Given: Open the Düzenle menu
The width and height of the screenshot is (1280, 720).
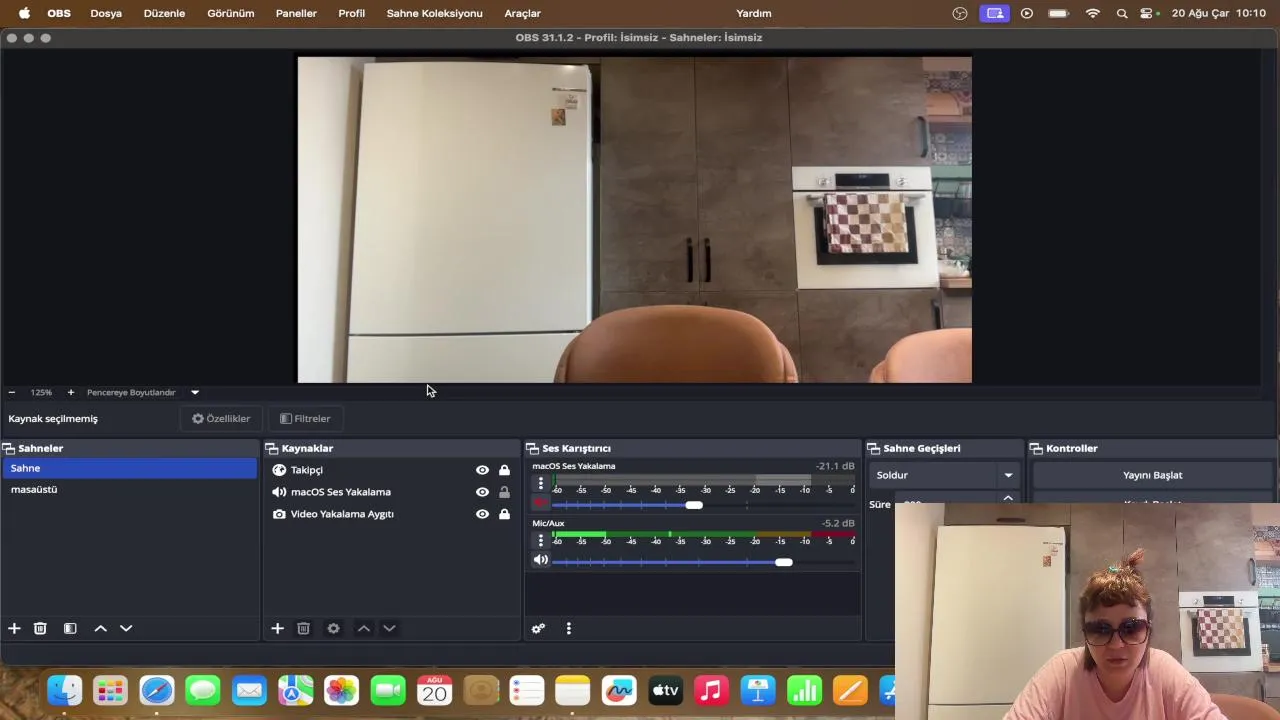Looking at the screenshot, I should coord(164,13).
